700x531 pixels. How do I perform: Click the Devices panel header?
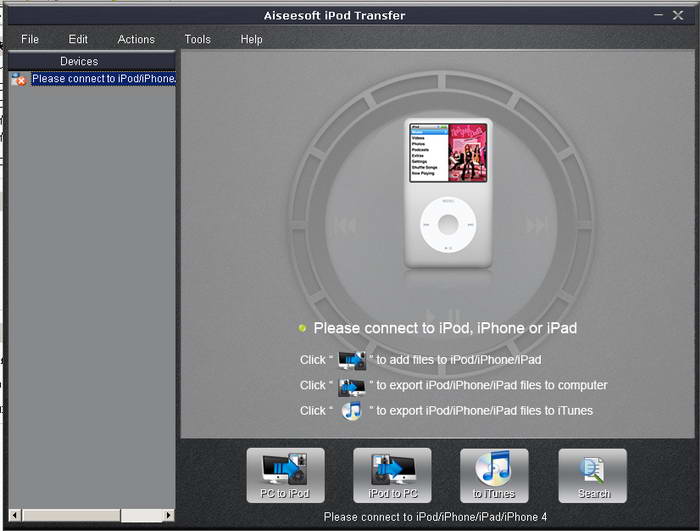point(79,62)
